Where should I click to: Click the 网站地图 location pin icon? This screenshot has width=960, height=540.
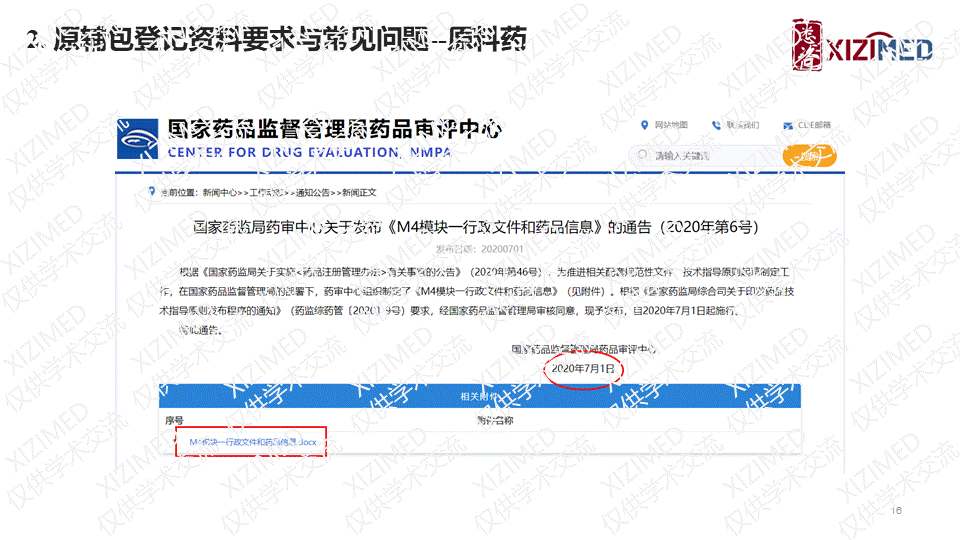(x=644, y=125)
